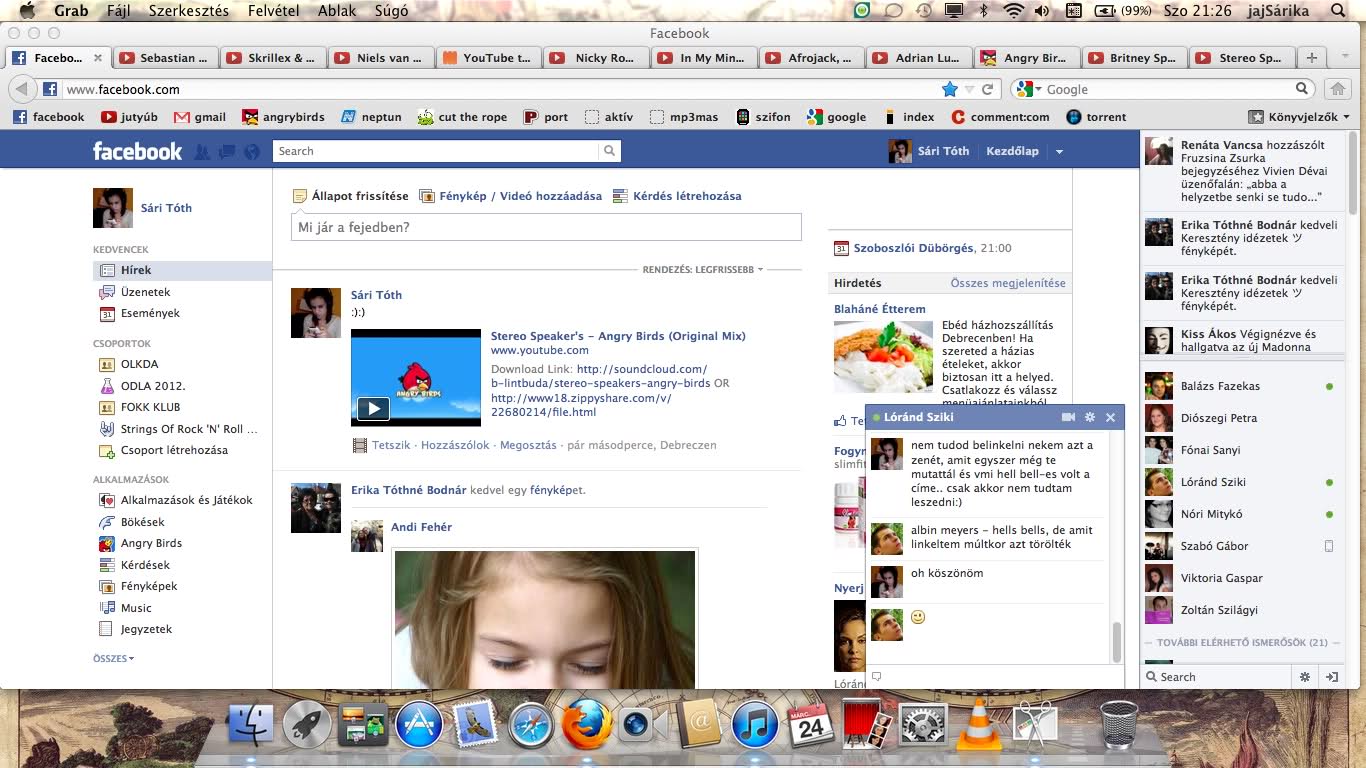Open Finder from the Dock
Viewport: 1366px width, 768px height.
(251, 724)
